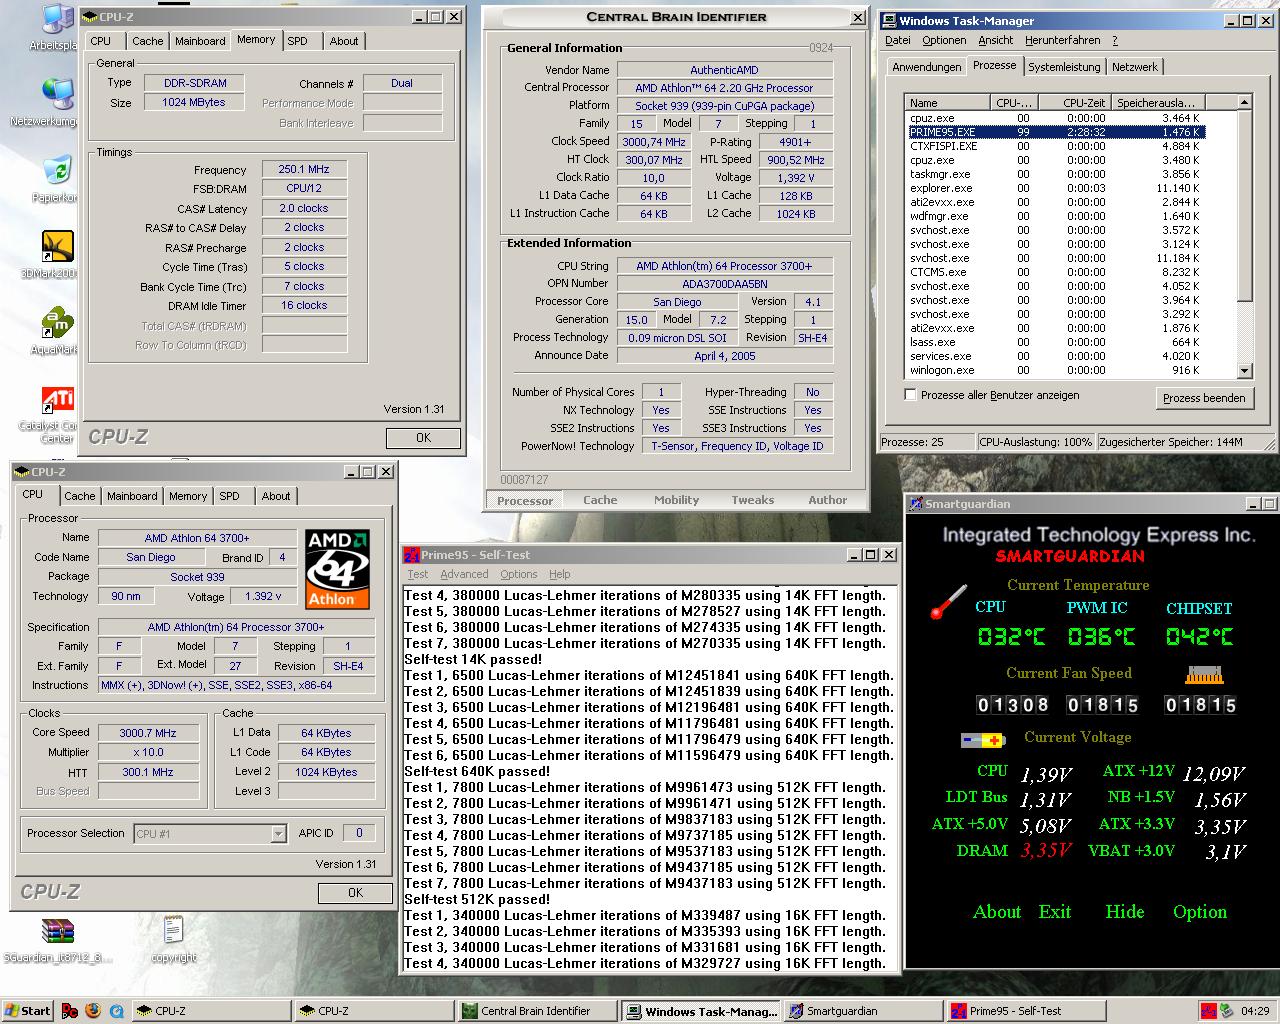Screen dimensions: 1280x1024
Task: Click the first quick launch icon beside Start
Action: point(69,1011)
